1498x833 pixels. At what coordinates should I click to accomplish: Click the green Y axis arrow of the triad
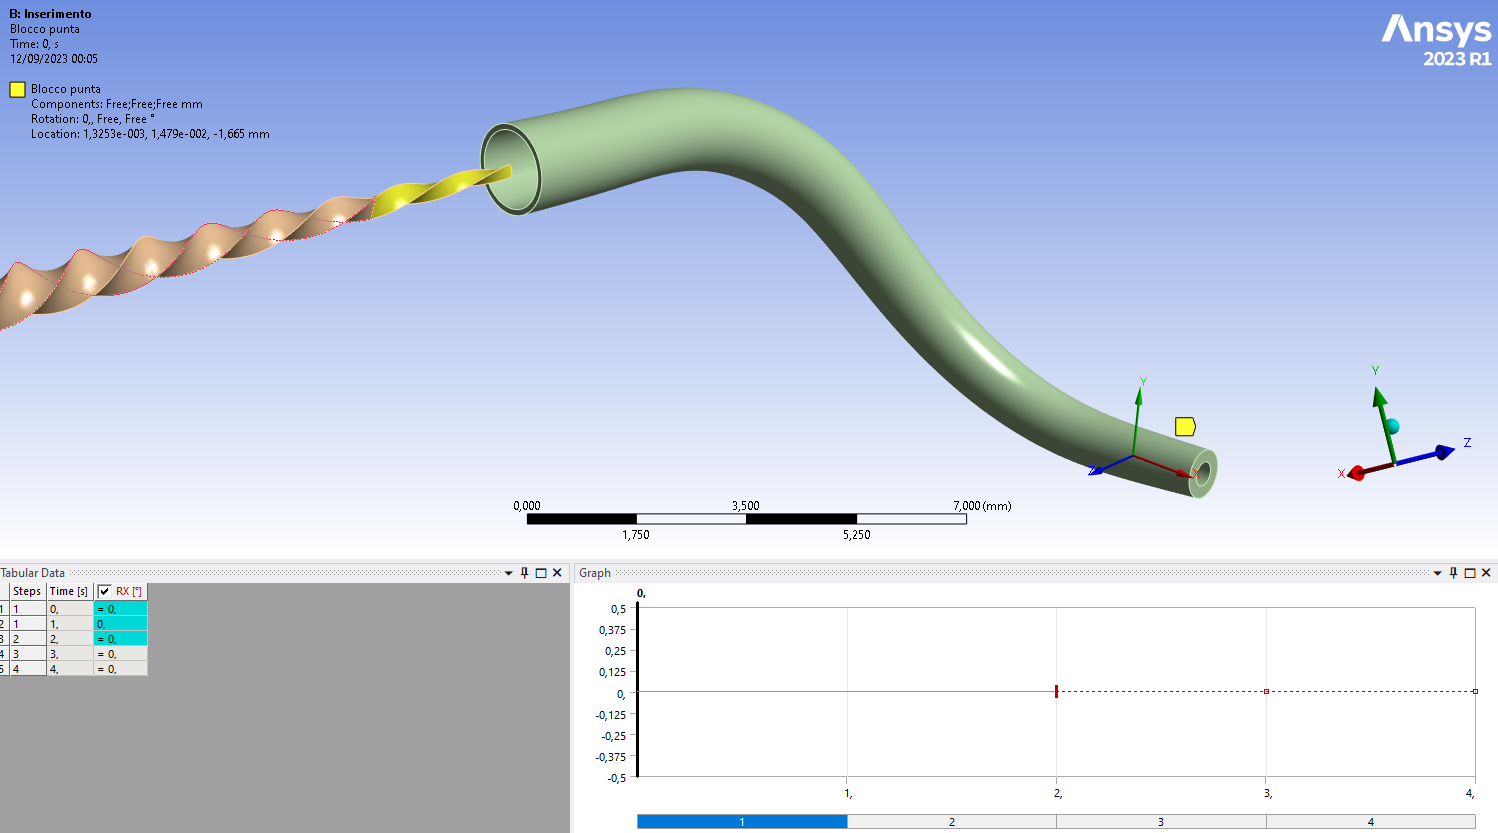(x=1381, y=399)
